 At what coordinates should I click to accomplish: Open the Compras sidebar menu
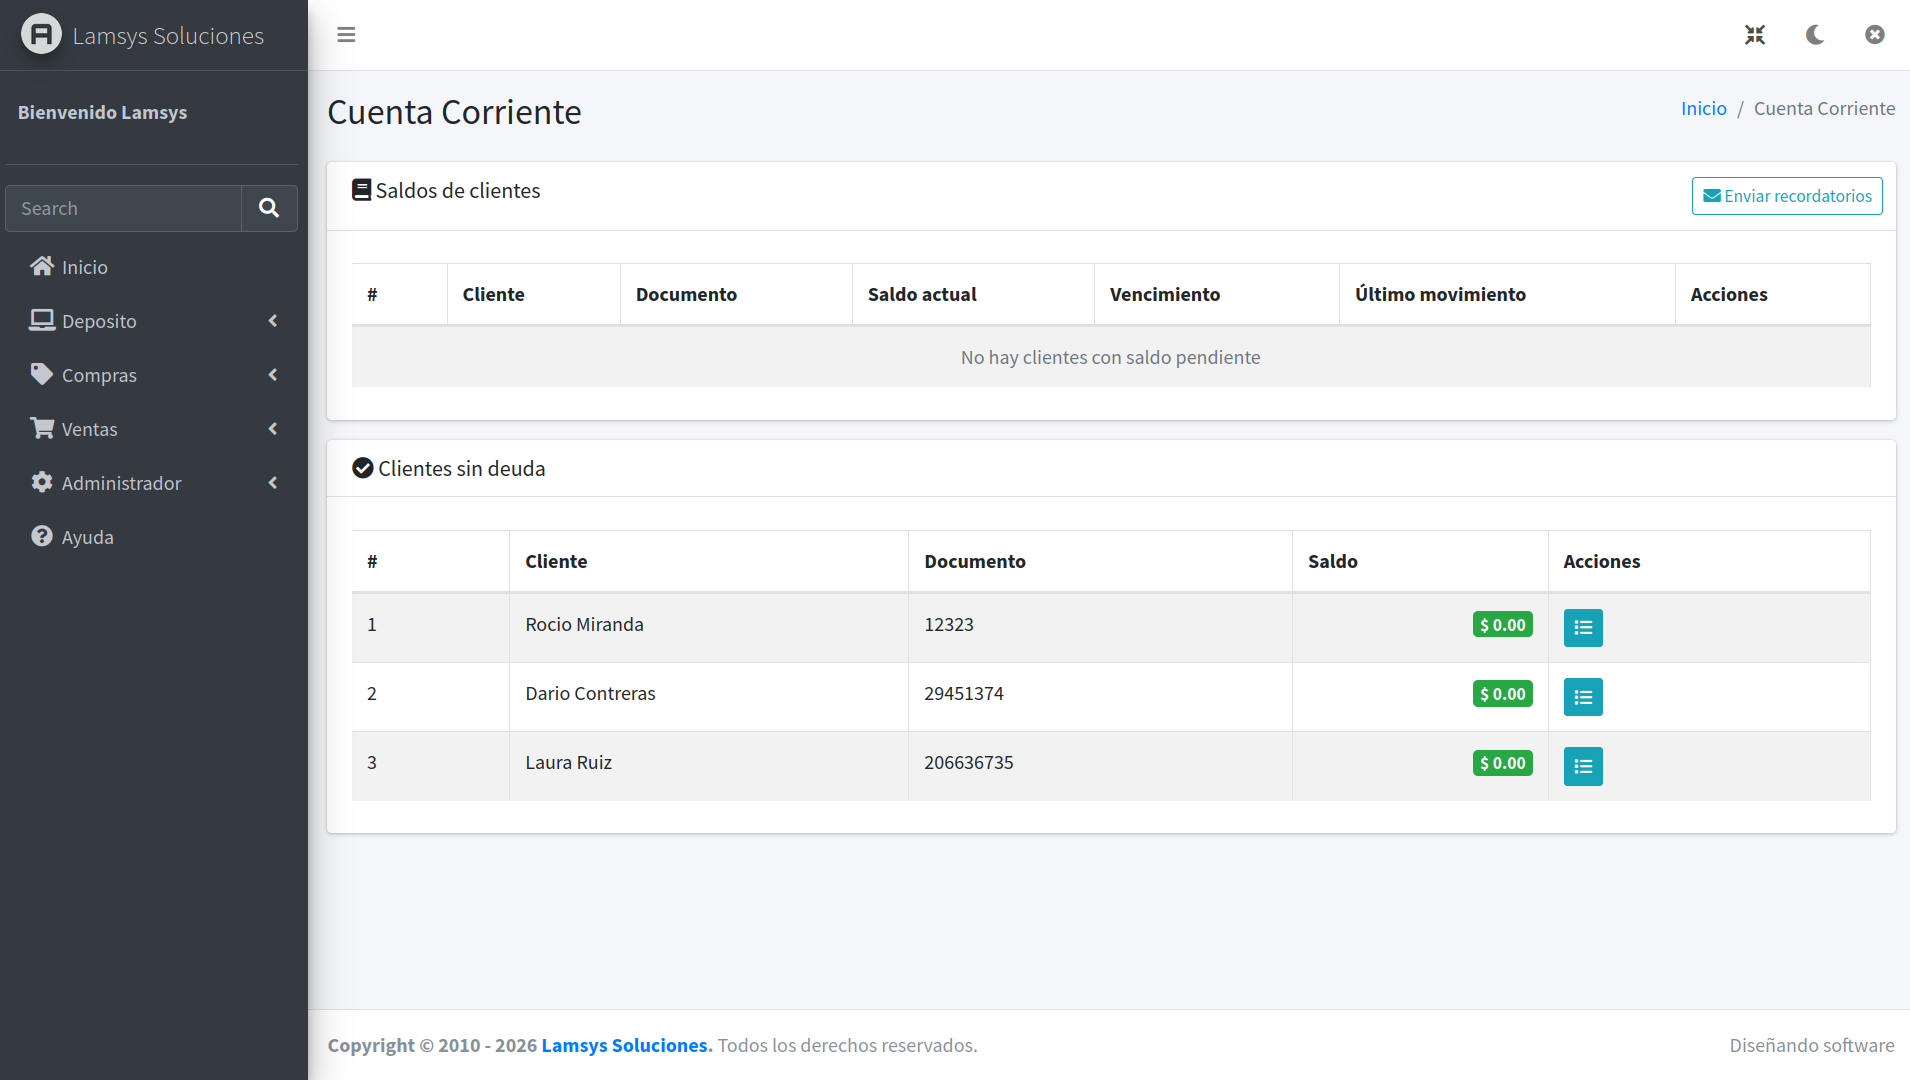click(x=154, y=375)
